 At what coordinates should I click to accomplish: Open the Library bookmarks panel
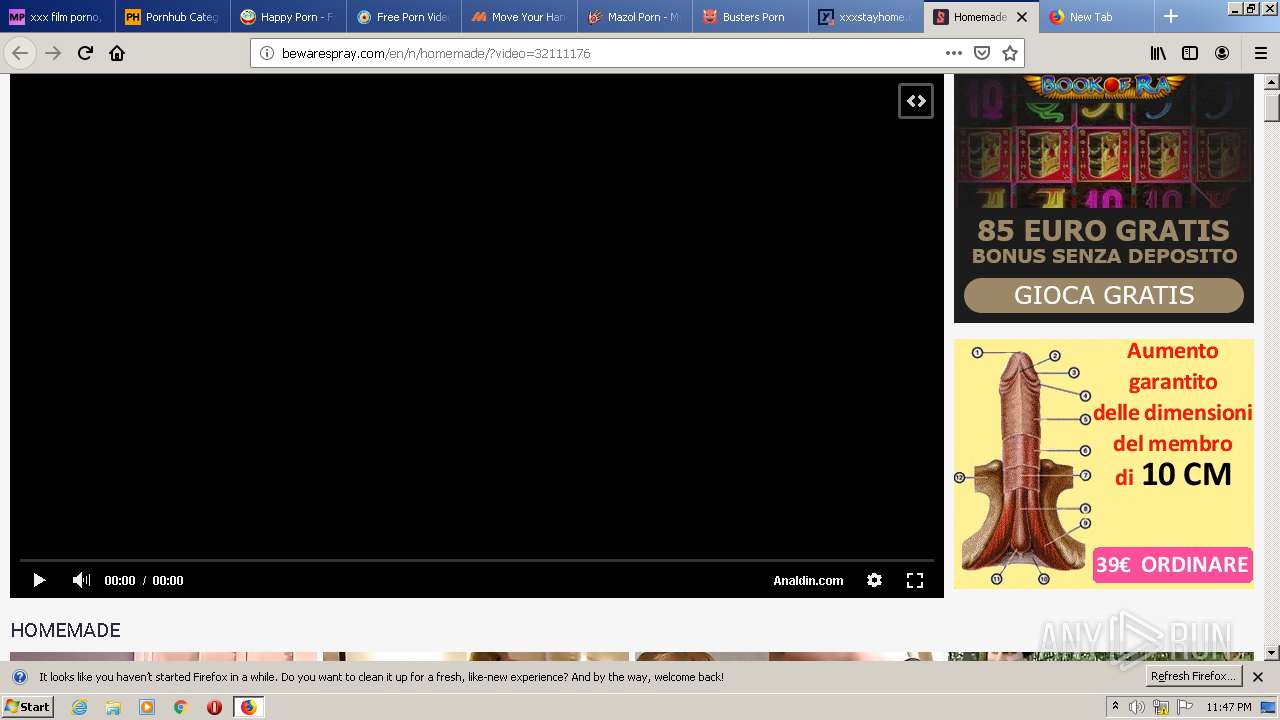pyautogui.click(x=1158, y=53)
